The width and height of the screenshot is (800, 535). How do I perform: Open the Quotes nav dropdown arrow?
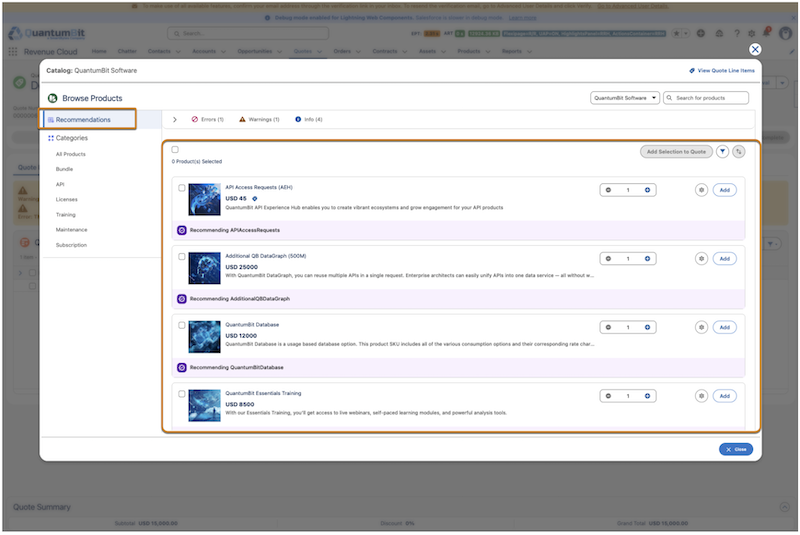[x=319, y=52]
